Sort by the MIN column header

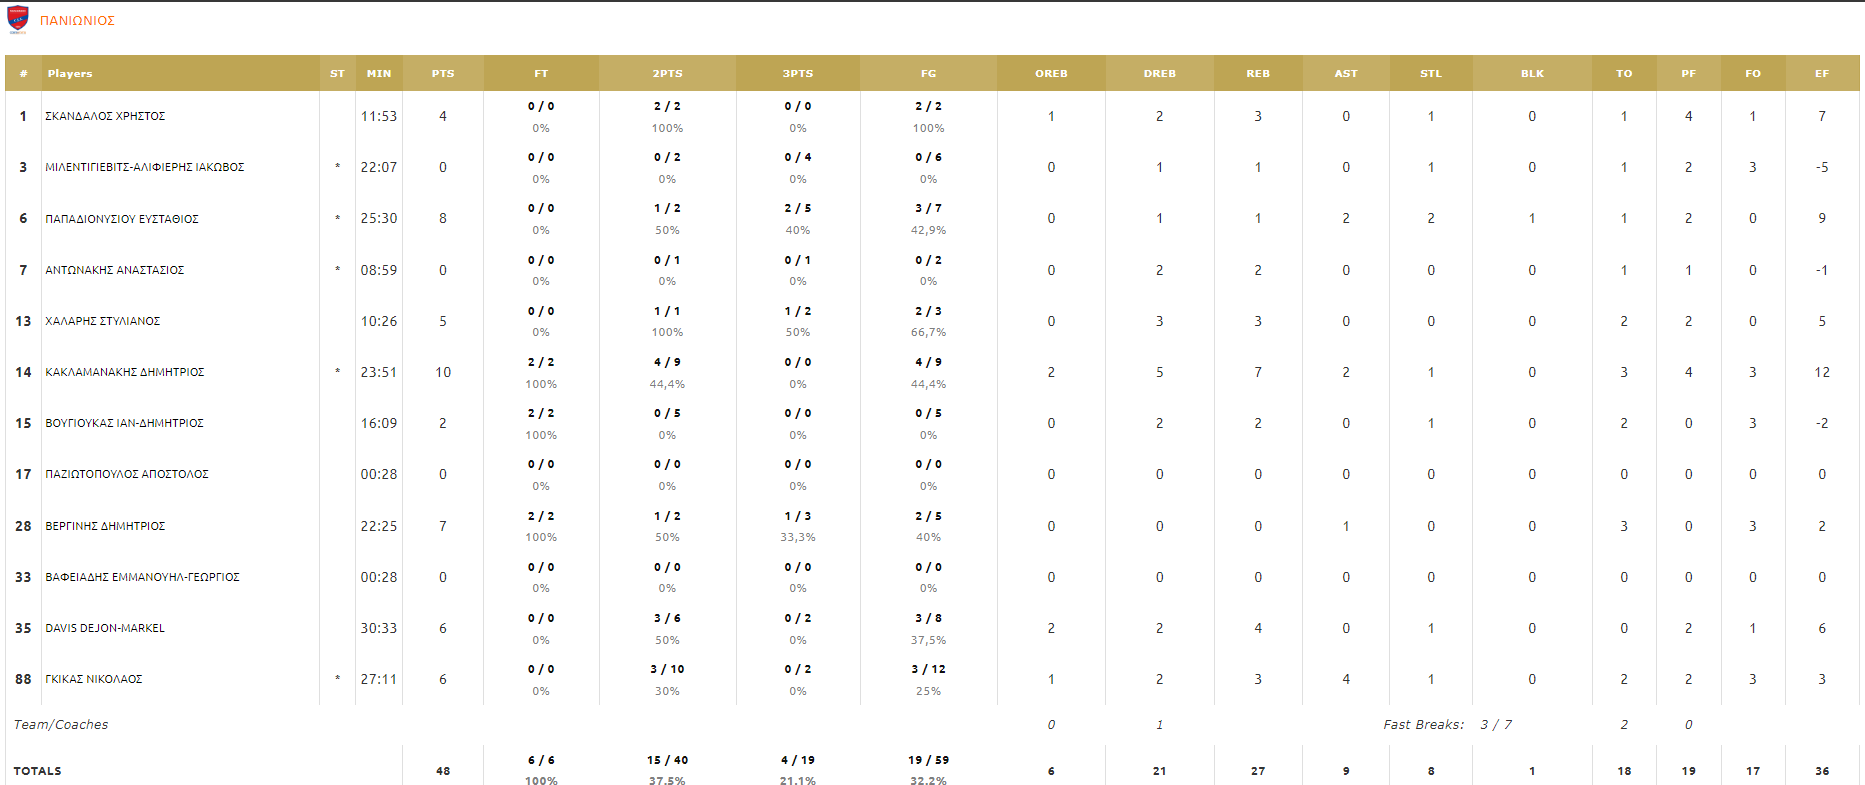[379, 74]
